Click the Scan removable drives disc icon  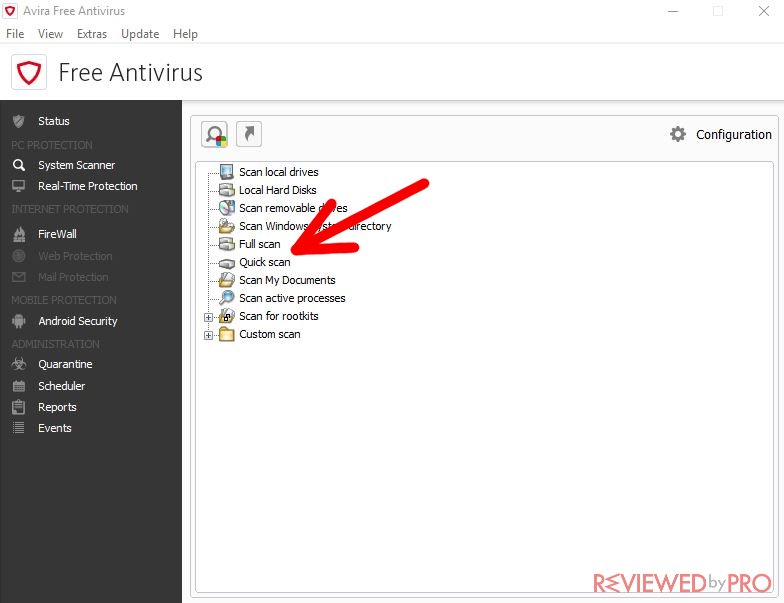click(226, 208)
